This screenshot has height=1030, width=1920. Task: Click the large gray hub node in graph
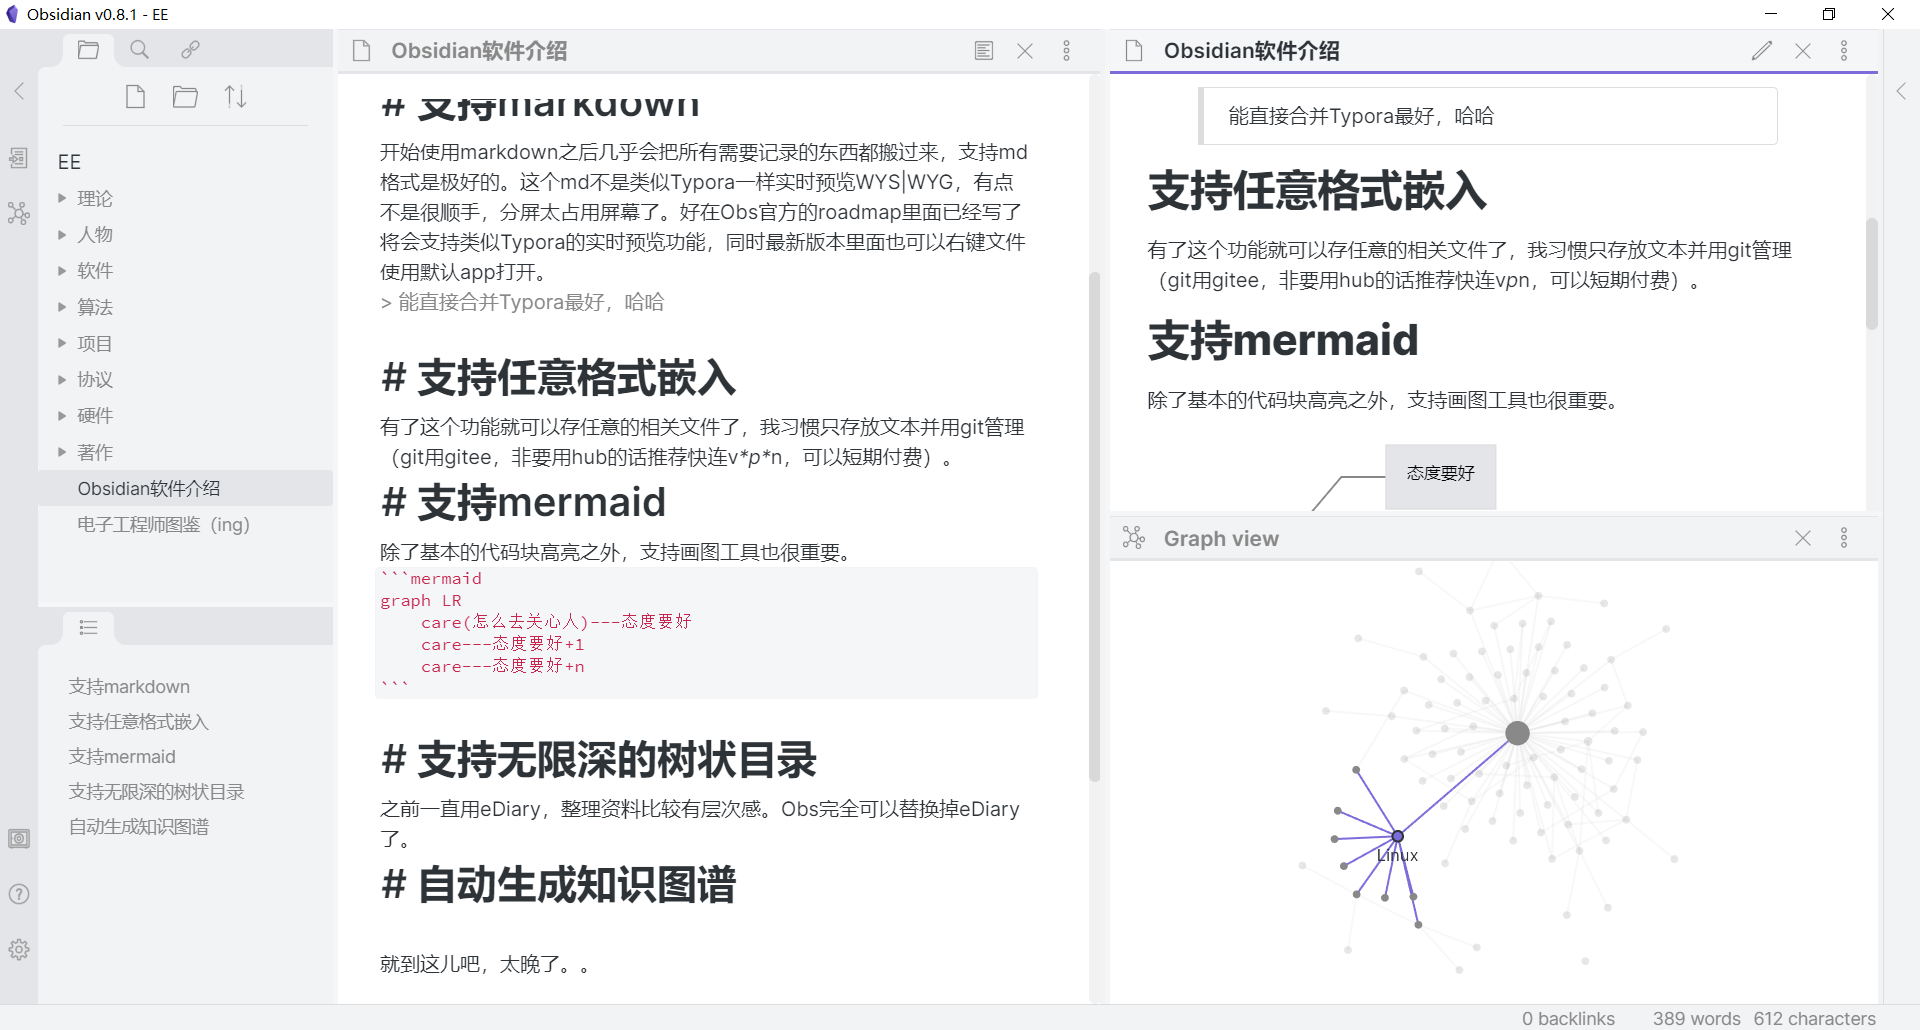[x=1517, y=733]
